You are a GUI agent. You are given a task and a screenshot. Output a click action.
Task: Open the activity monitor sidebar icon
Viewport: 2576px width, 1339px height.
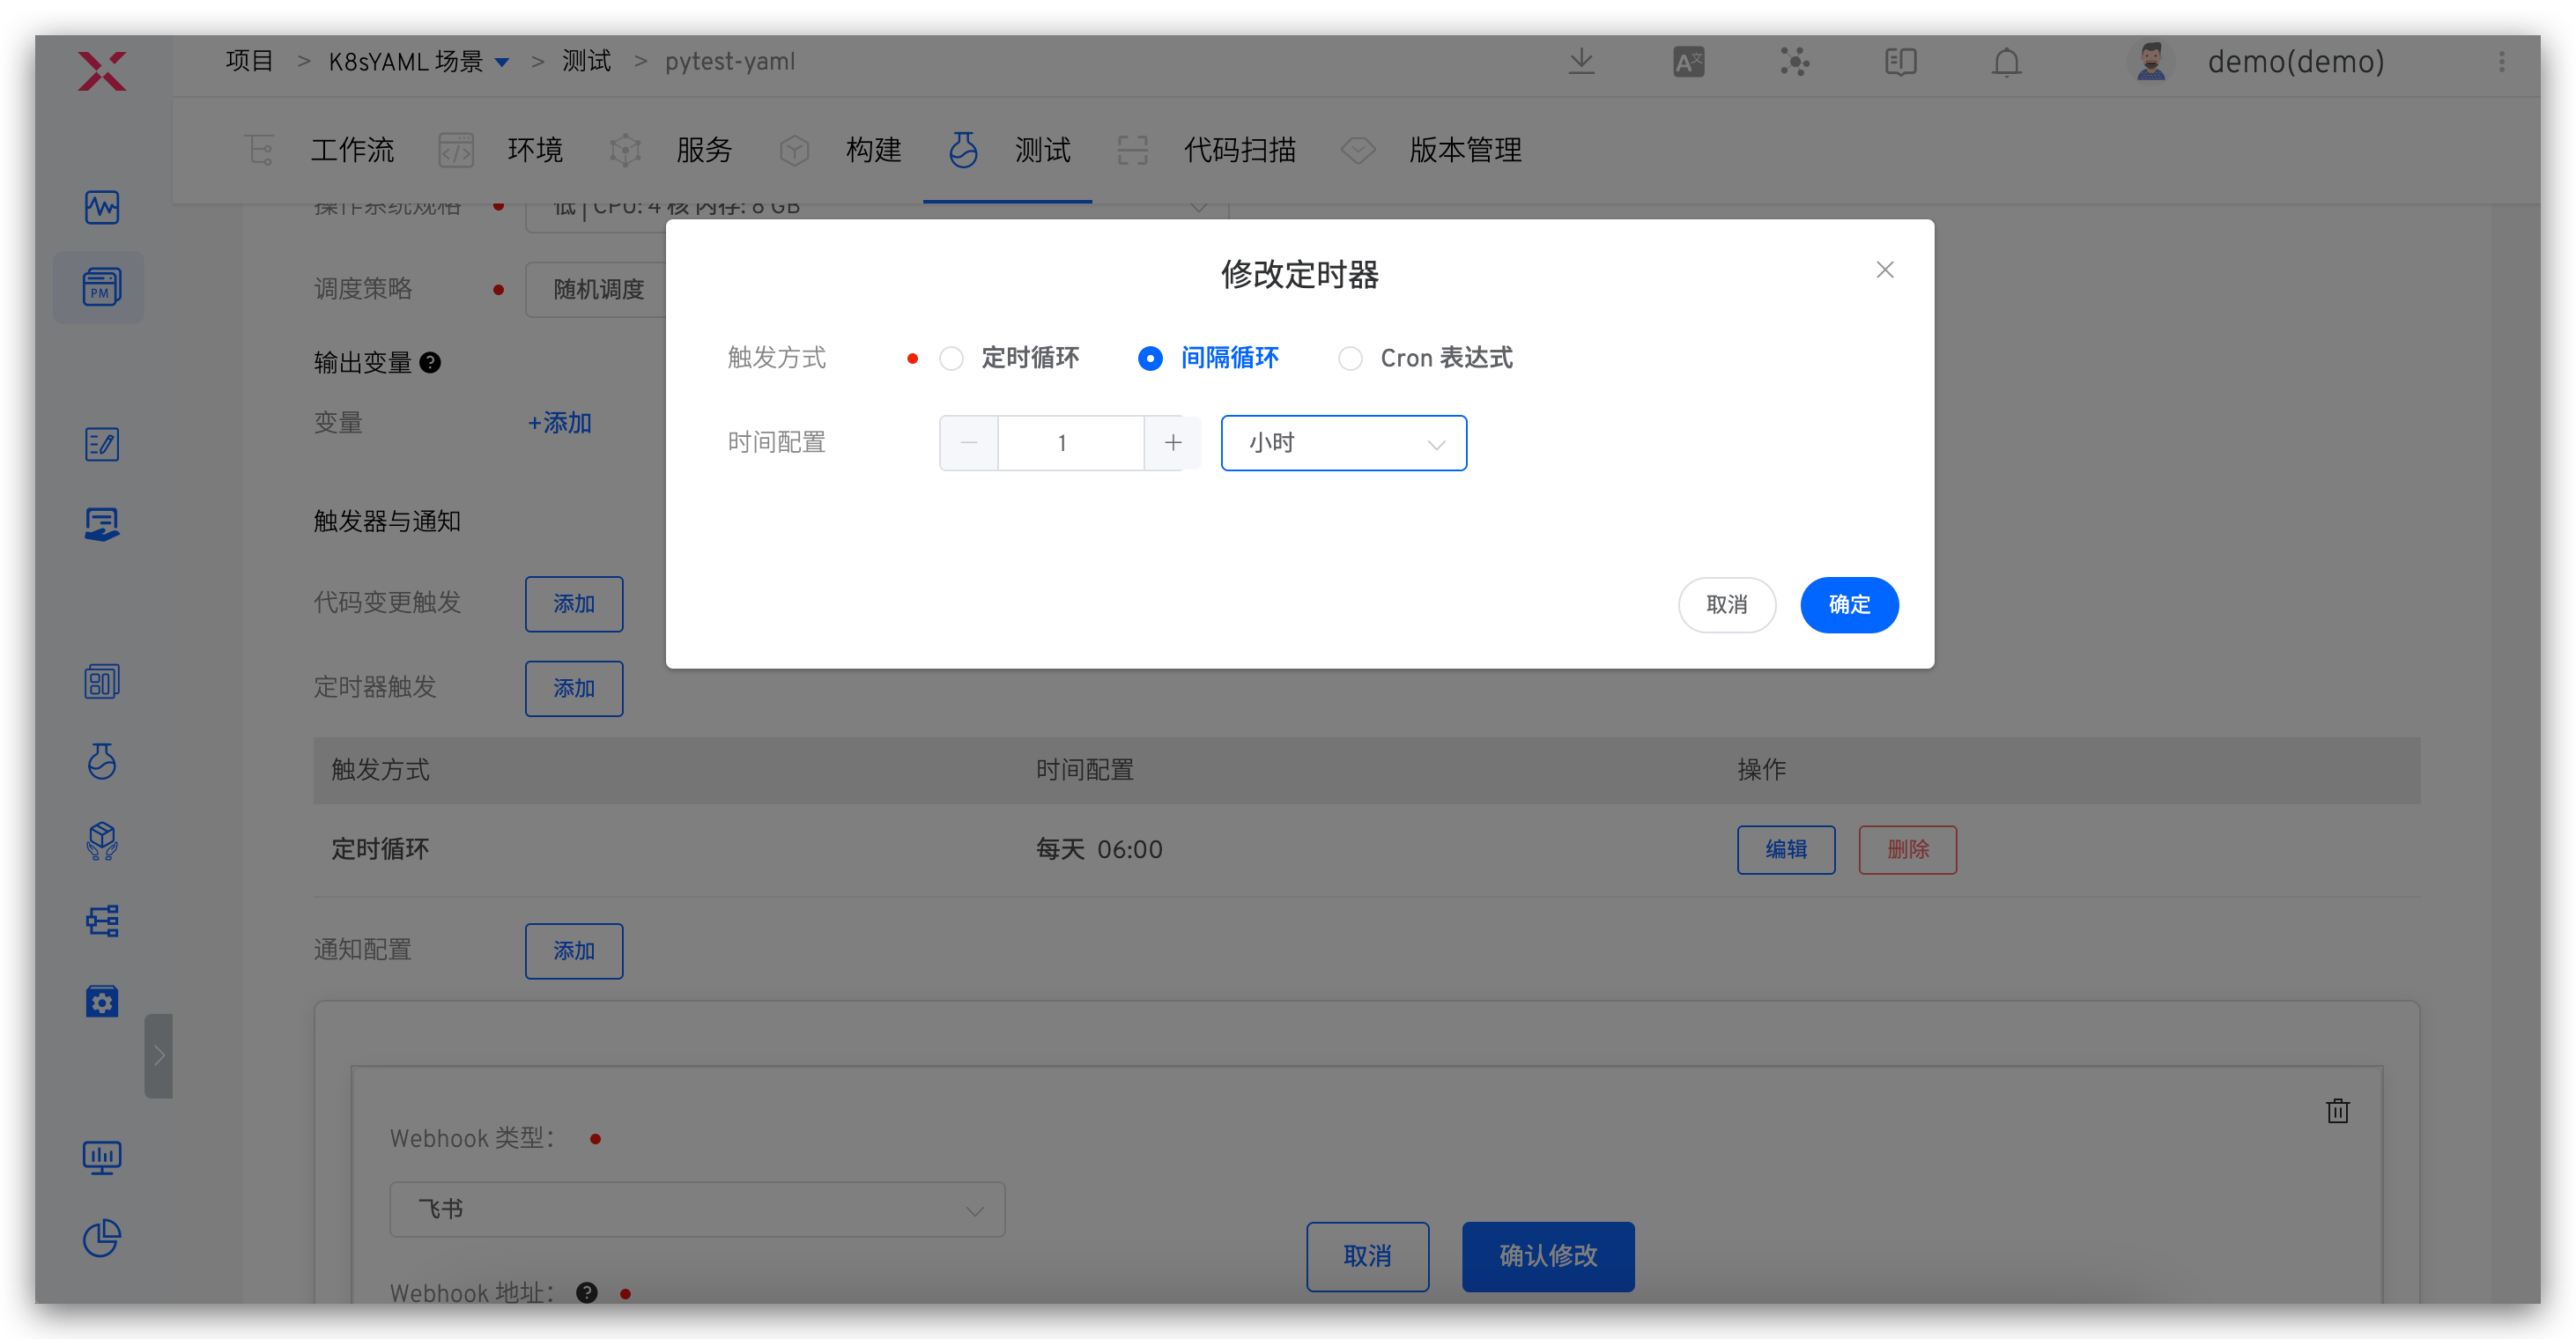click(x=101, y=207)
